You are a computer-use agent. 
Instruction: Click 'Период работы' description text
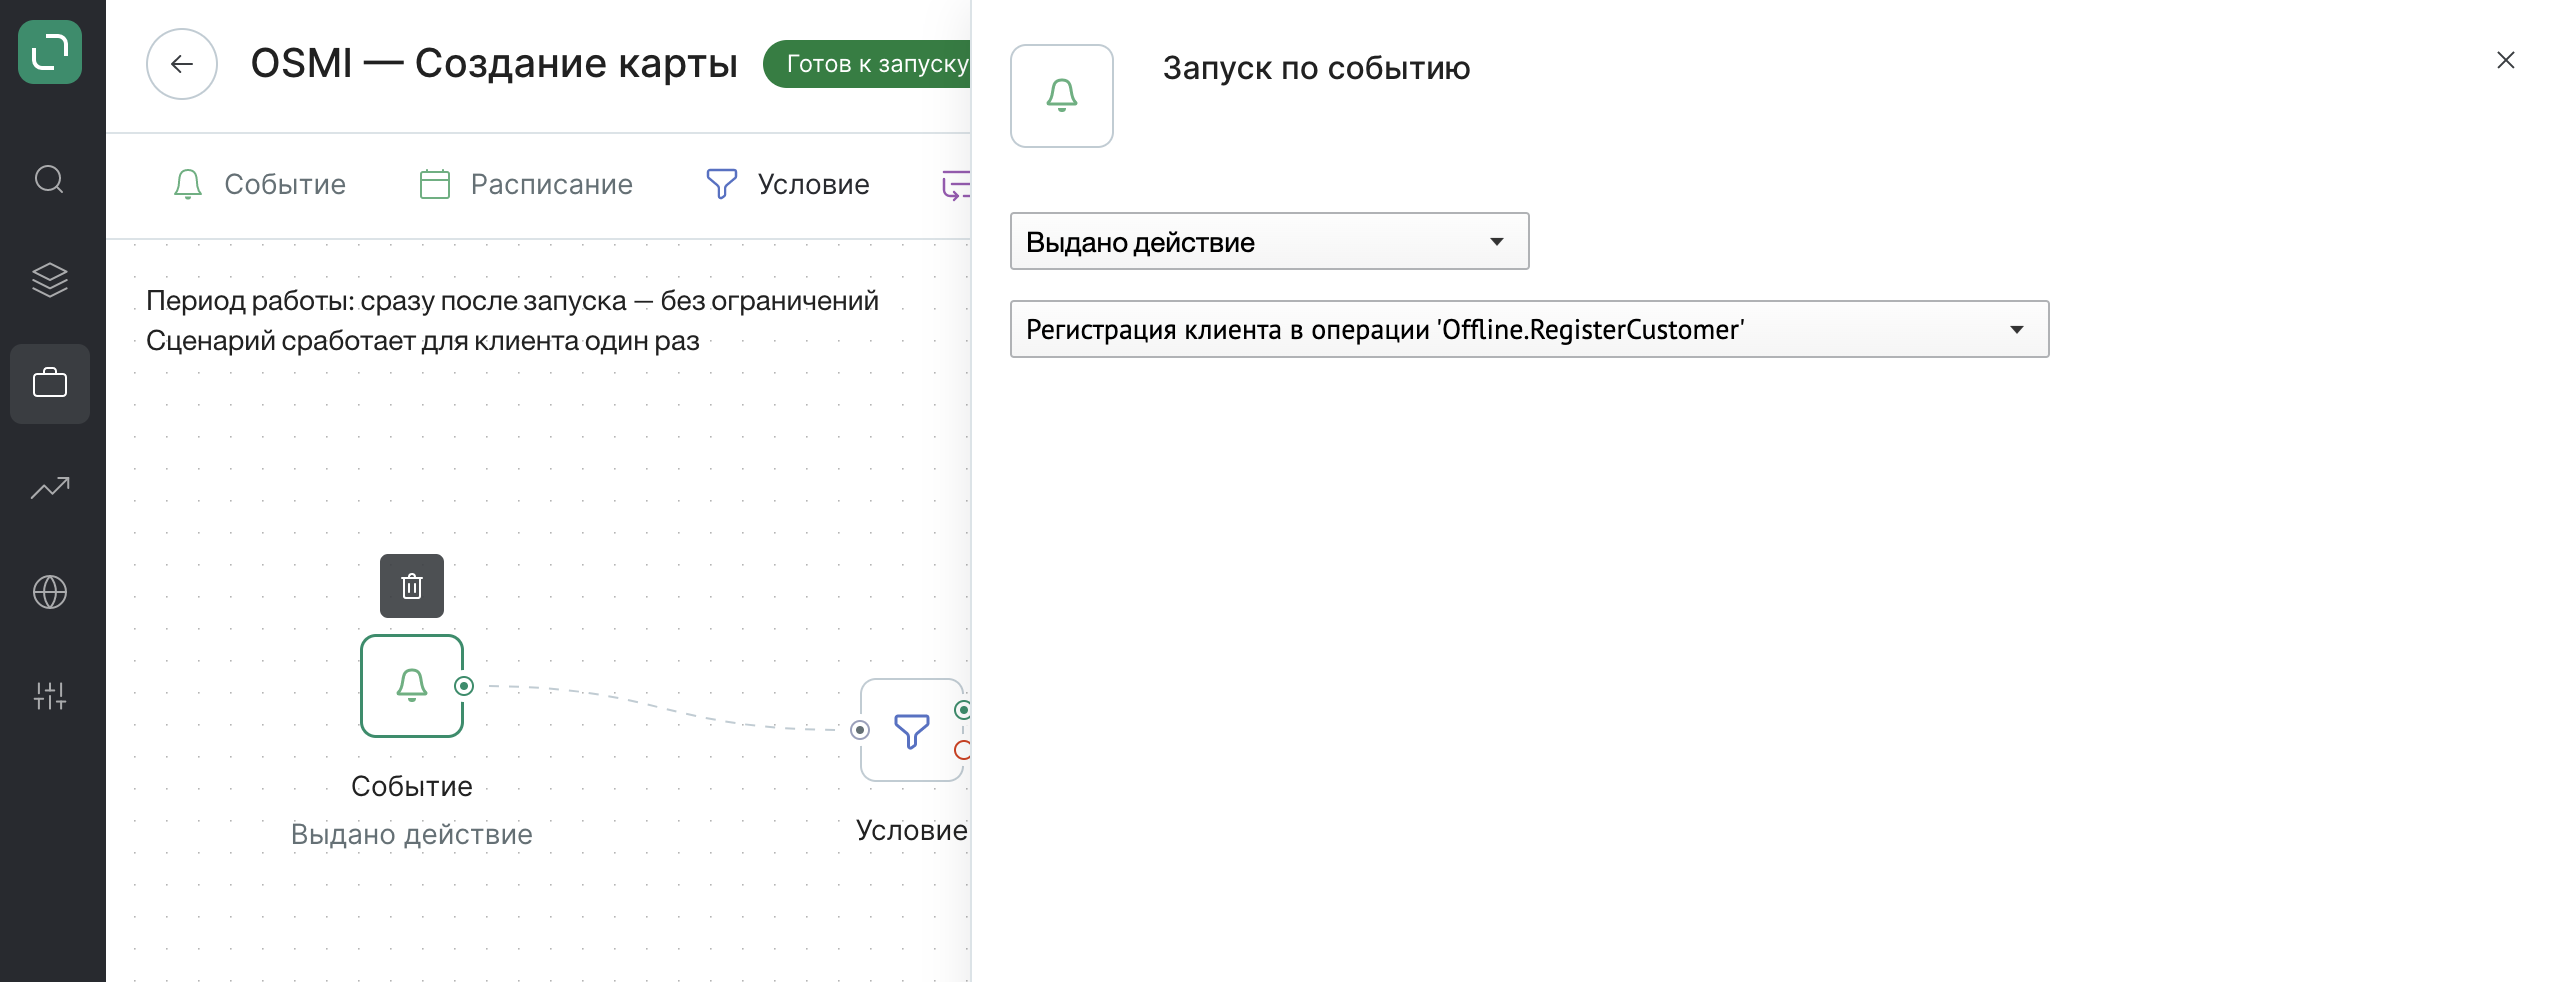512,300
